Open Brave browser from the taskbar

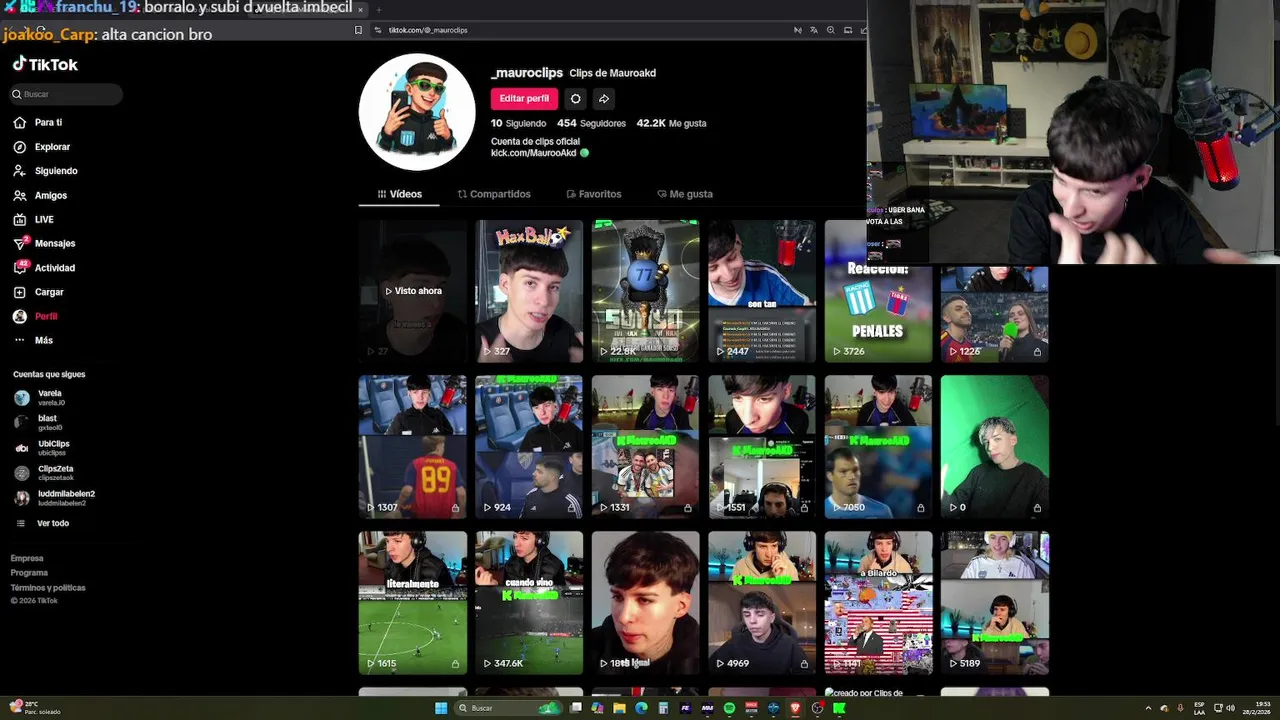[795, 708]
